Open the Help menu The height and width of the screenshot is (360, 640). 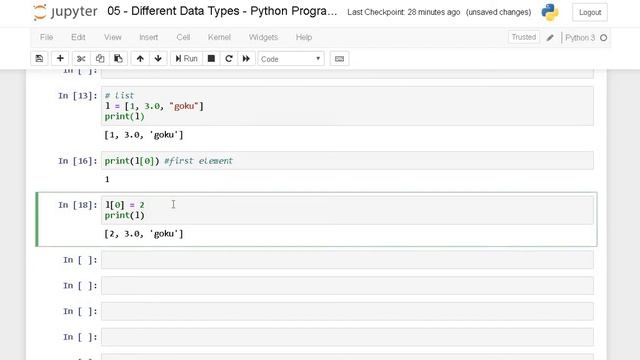click(304, 37)
